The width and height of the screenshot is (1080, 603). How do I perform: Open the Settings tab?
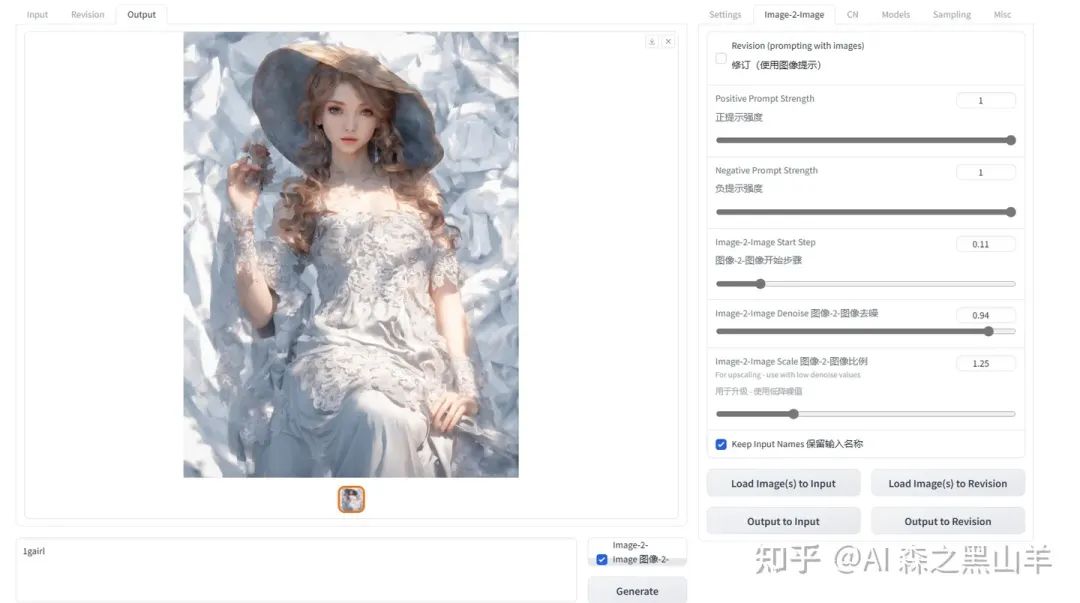click(725, 14)
